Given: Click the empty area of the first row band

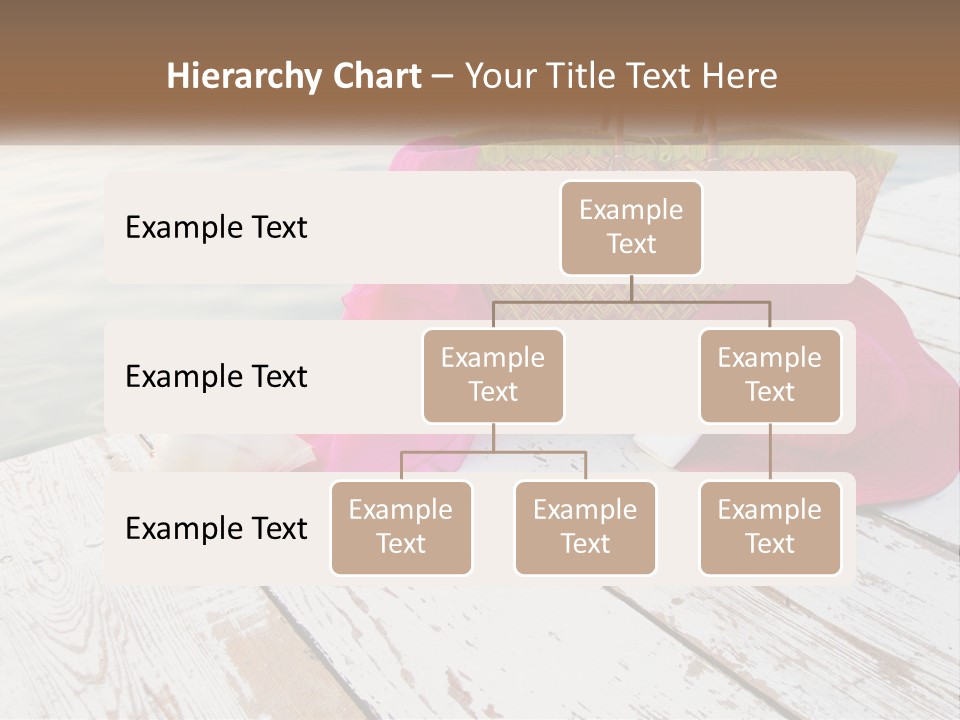Looking at the screenshot, I should click(429, 227).
